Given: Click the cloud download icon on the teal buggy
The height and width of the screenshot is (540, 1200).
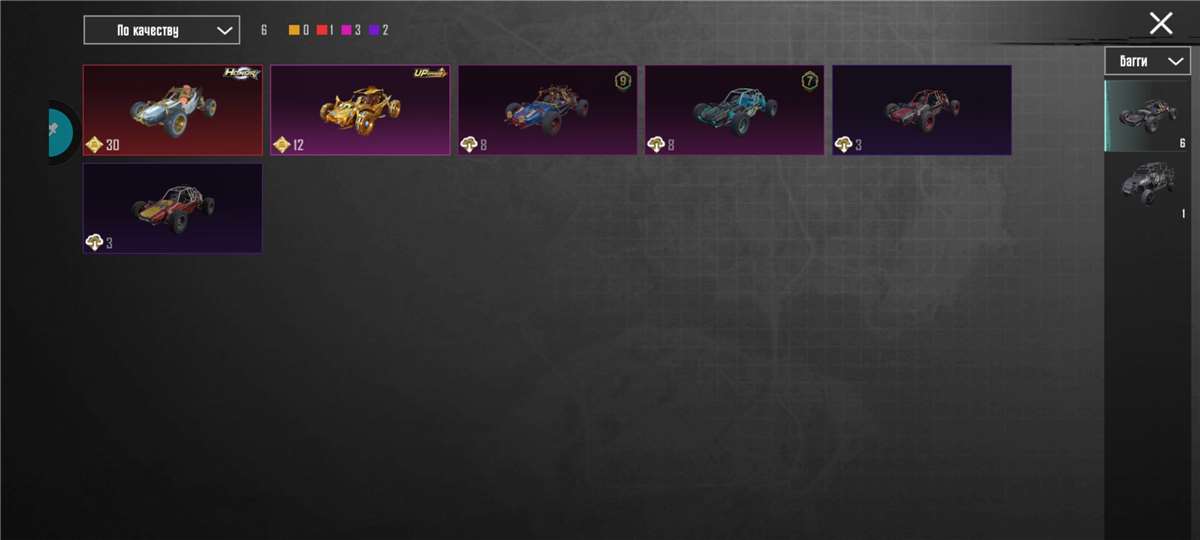Looking at the screenshot, I should pyautogui.click(x=656, y=145).
